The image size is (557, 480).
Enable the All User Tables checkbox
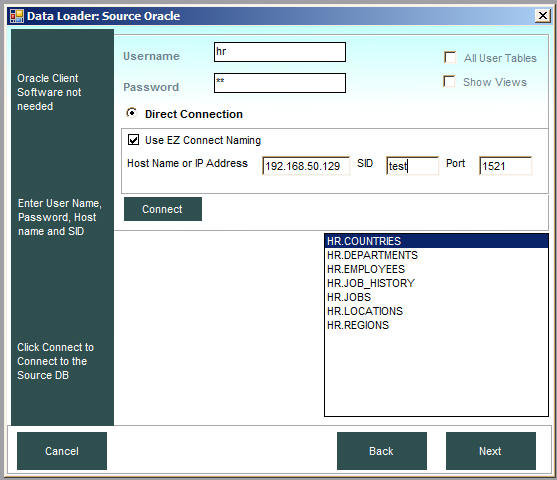click(x=450, y=57)
